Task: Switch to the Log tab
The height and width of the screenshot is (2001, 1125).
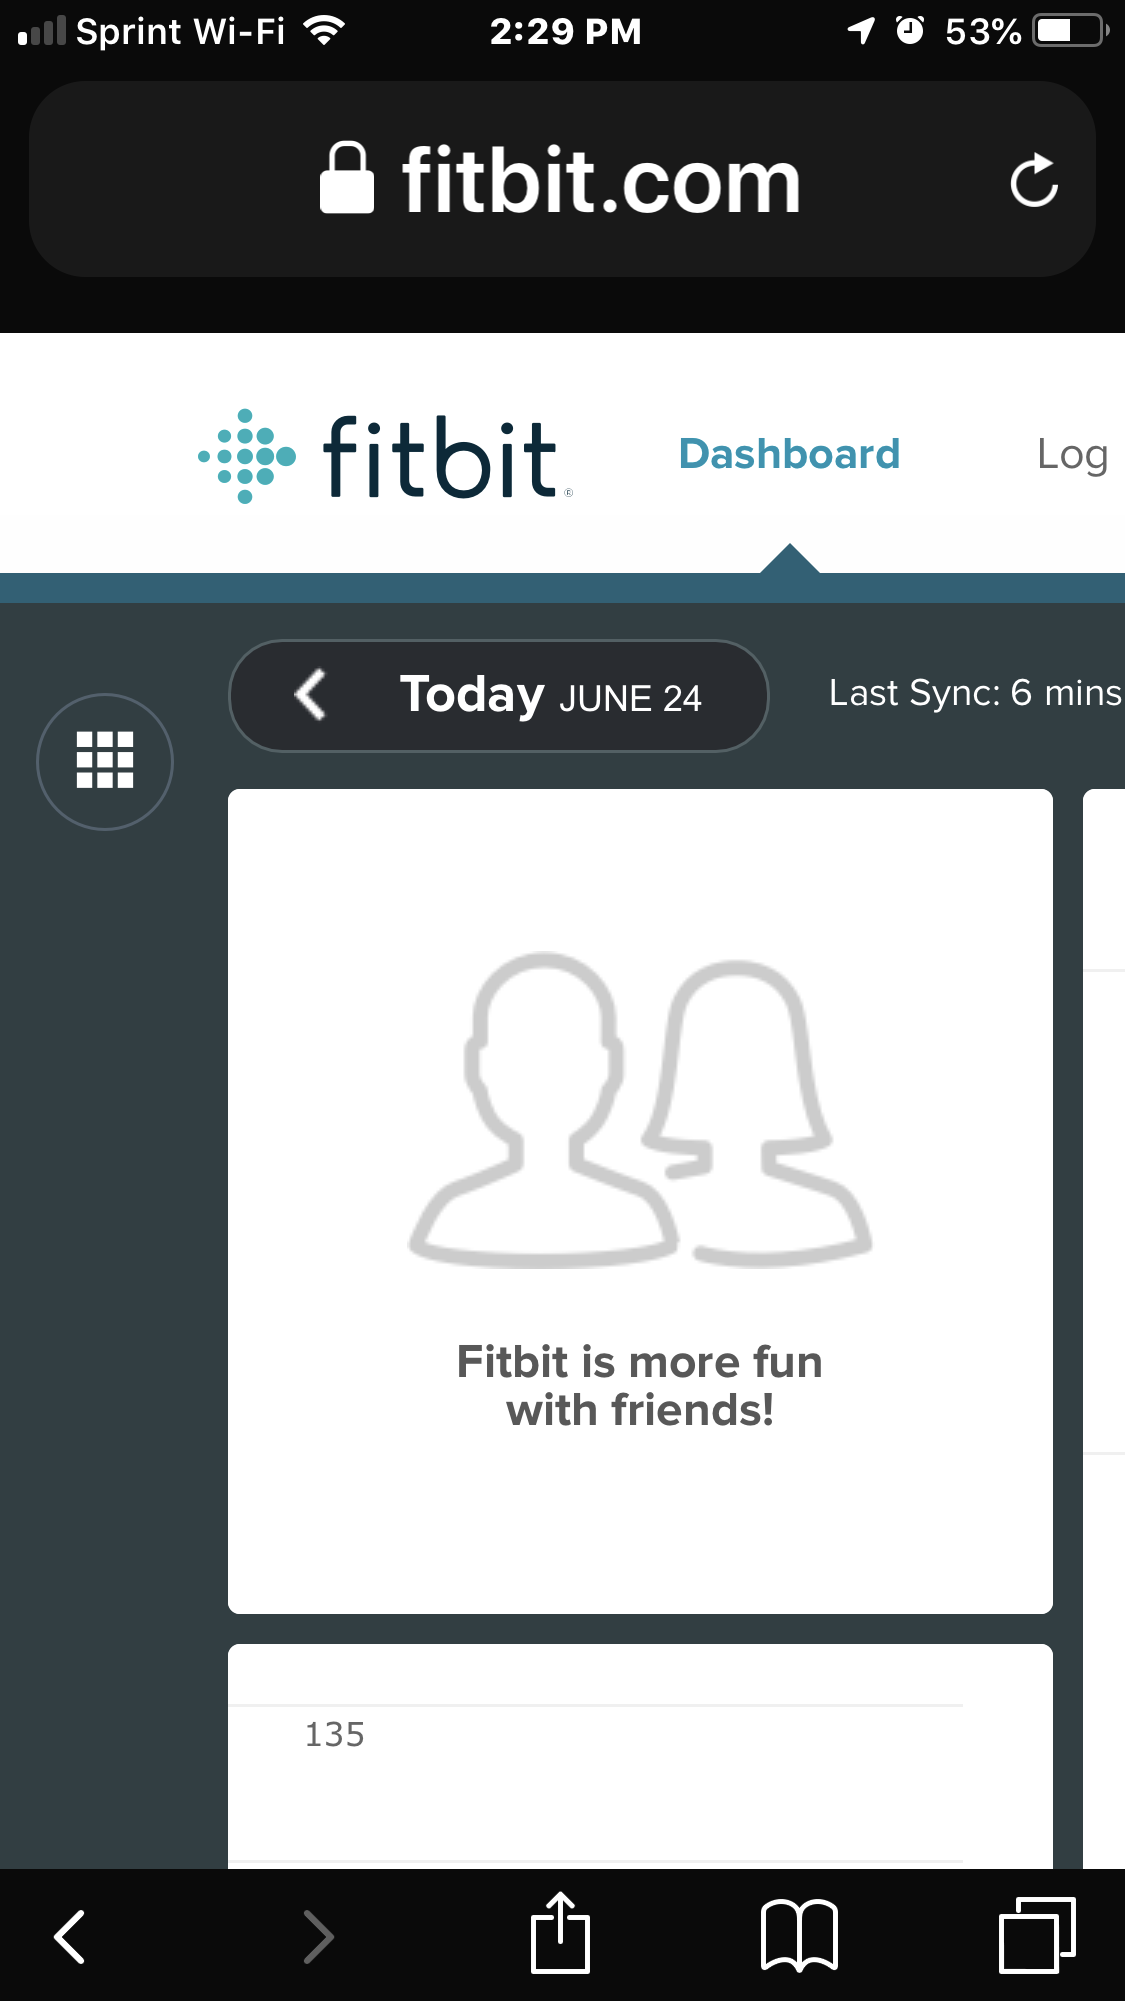Action: [x=1071, y=455]
